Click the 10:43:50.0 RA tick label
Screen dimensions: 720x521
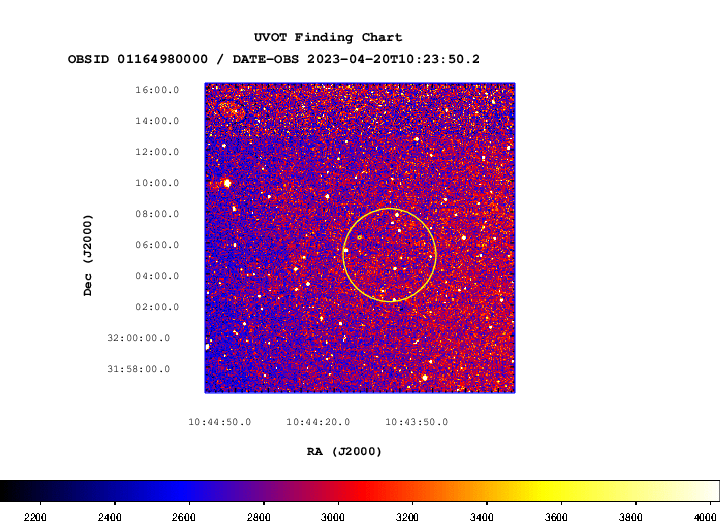pyautogui.click(x=416, y=422)
